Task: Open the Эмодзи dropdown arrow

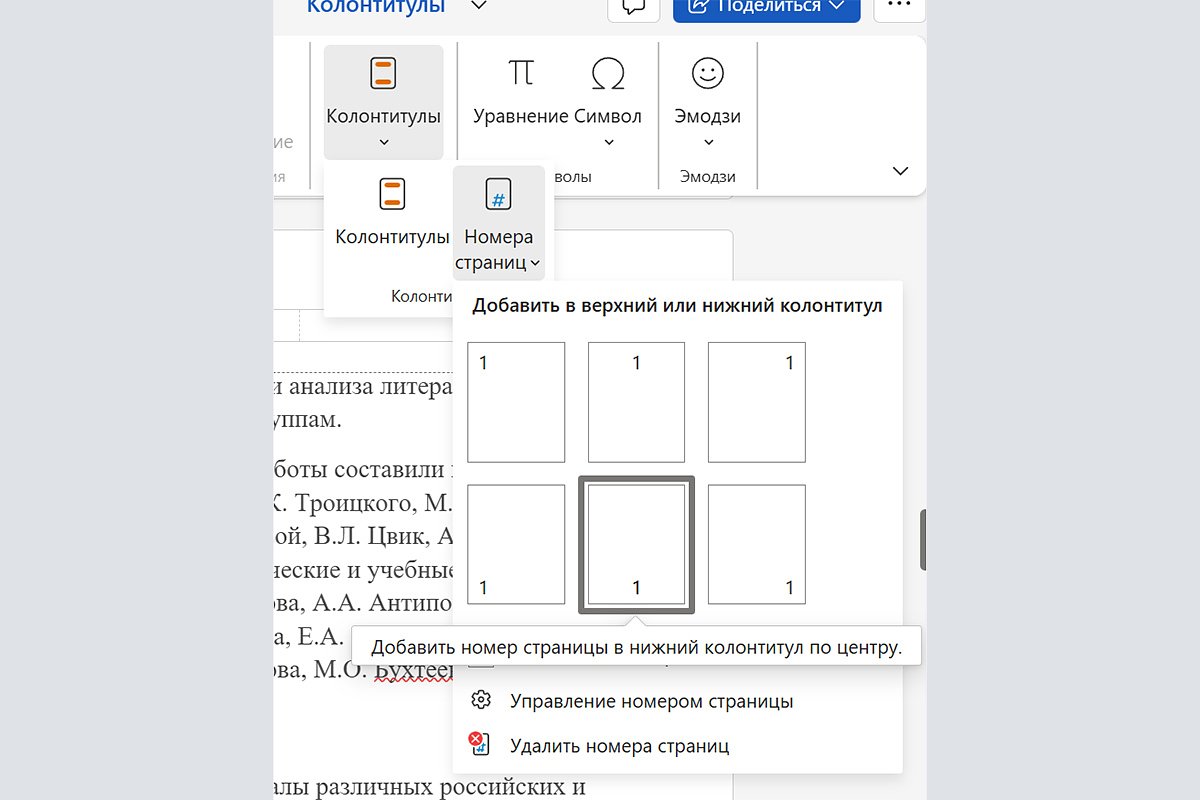Action: [707, 142]
